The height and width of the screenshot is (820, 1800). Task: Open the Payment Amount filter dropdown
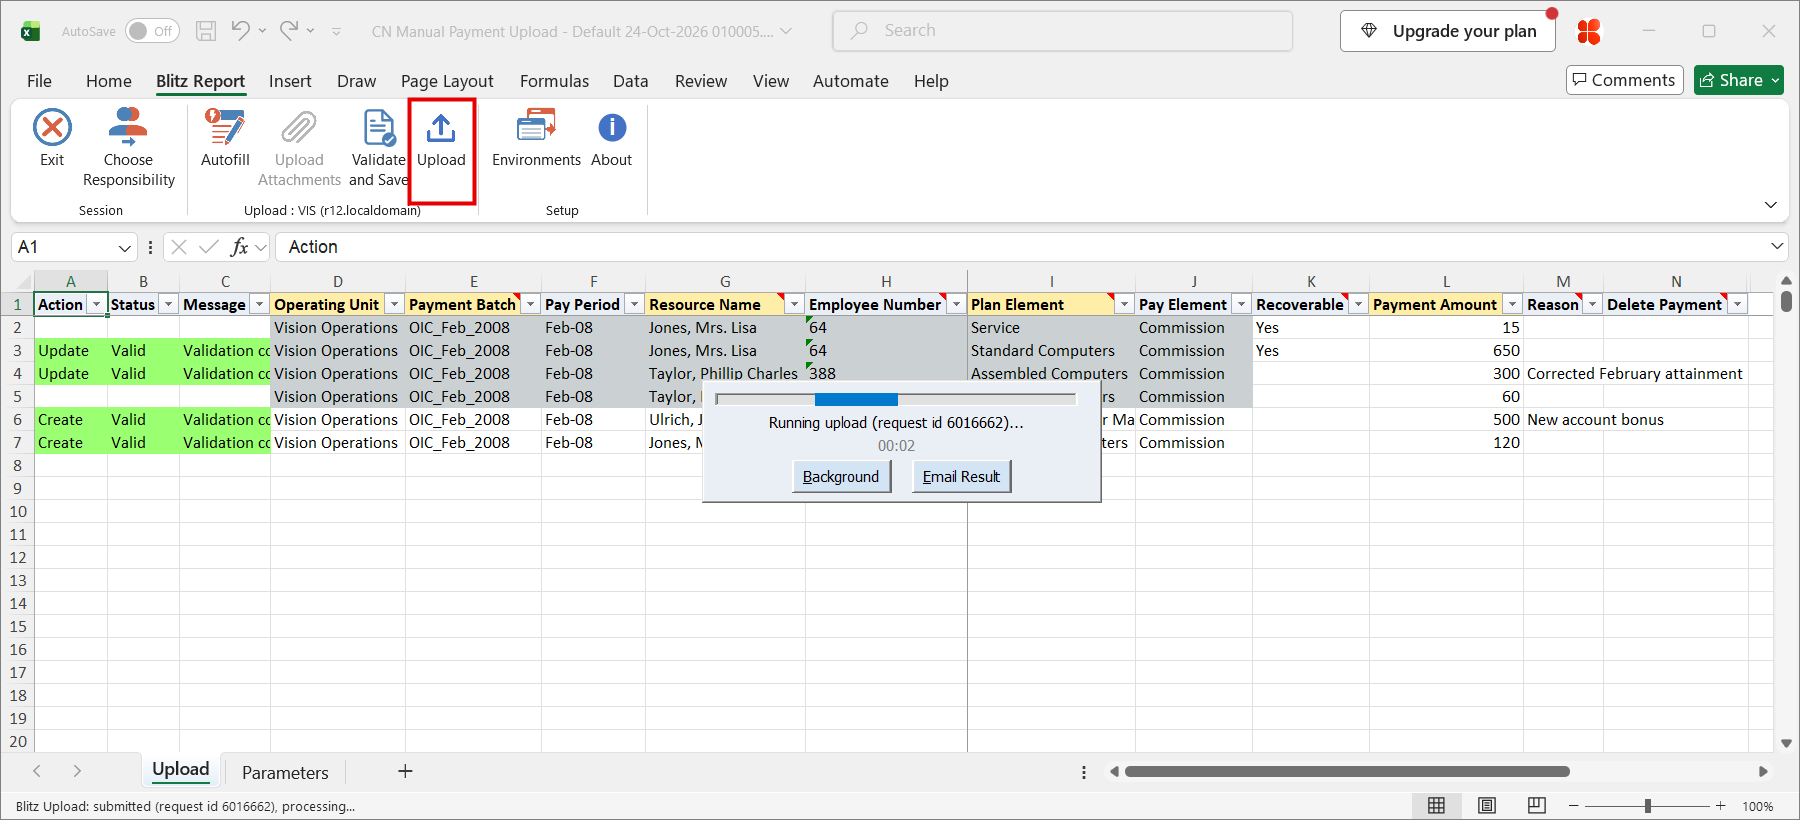pos(1512,305)
